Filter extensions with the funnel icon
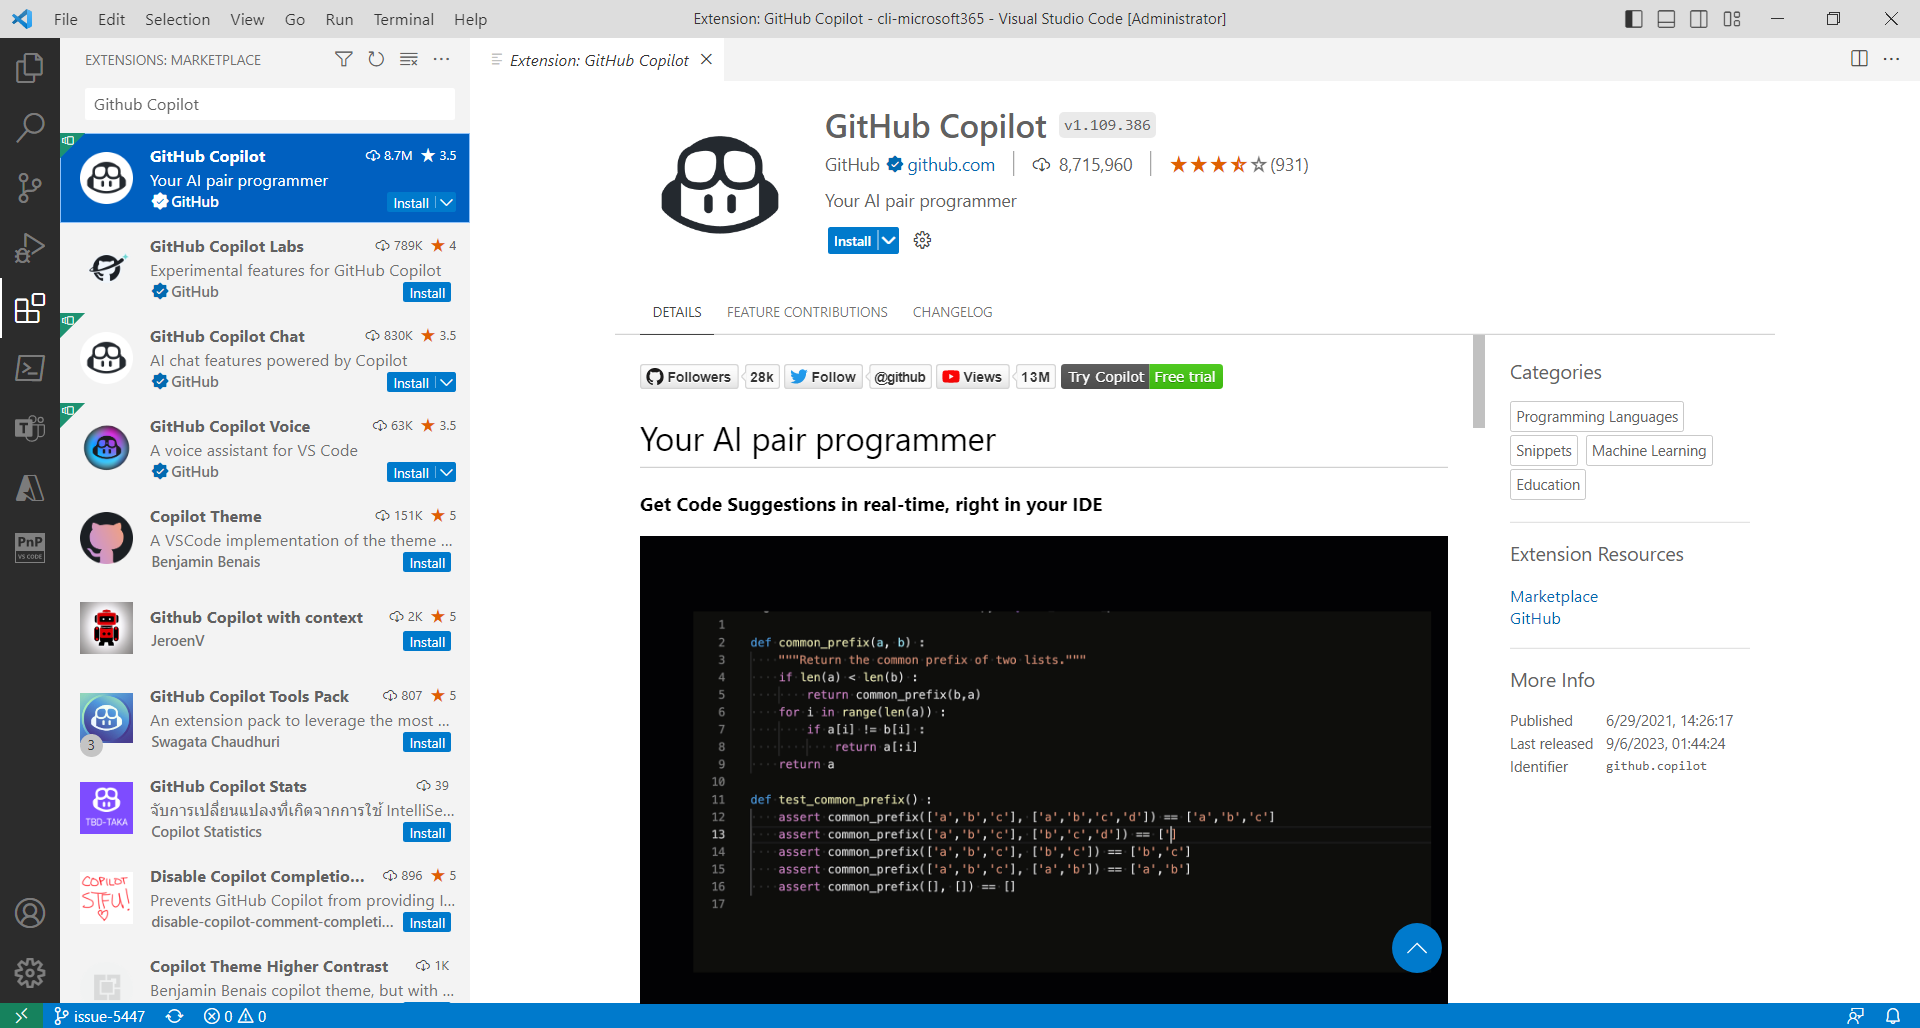The width and height of the screenshot is (1920, 1028). tap(343, 60)
